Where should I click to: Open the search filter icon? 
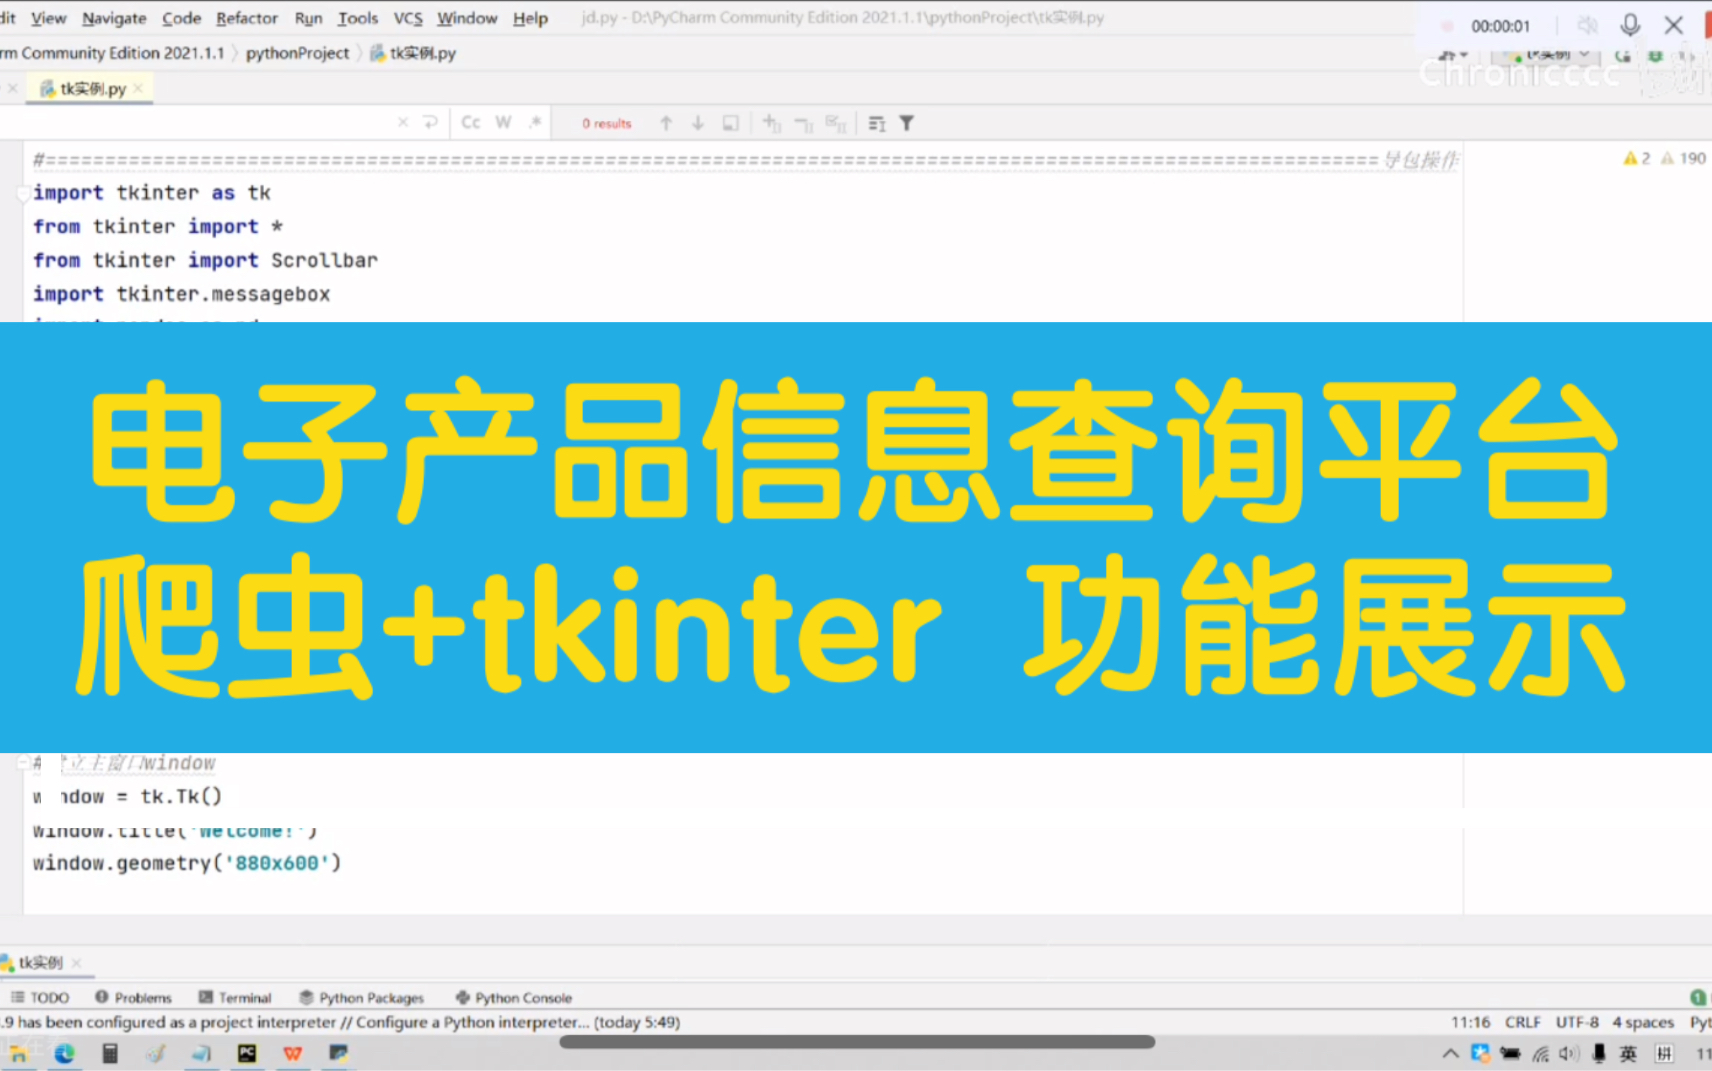906,122
